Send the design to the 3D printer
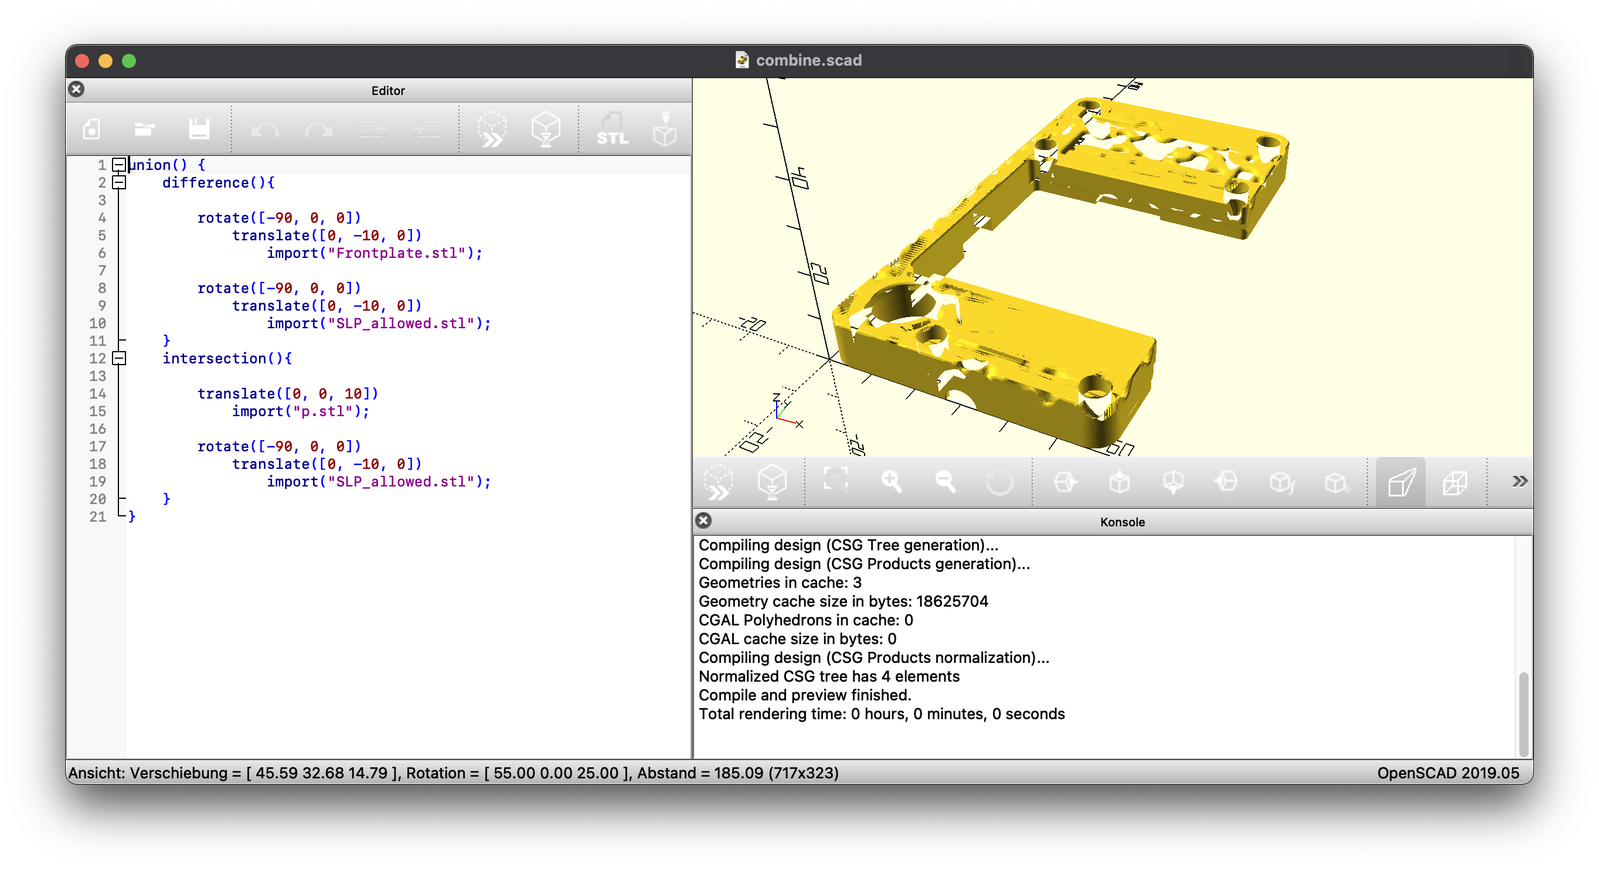Screen dimensions: 1599x871 pos(665,130)
